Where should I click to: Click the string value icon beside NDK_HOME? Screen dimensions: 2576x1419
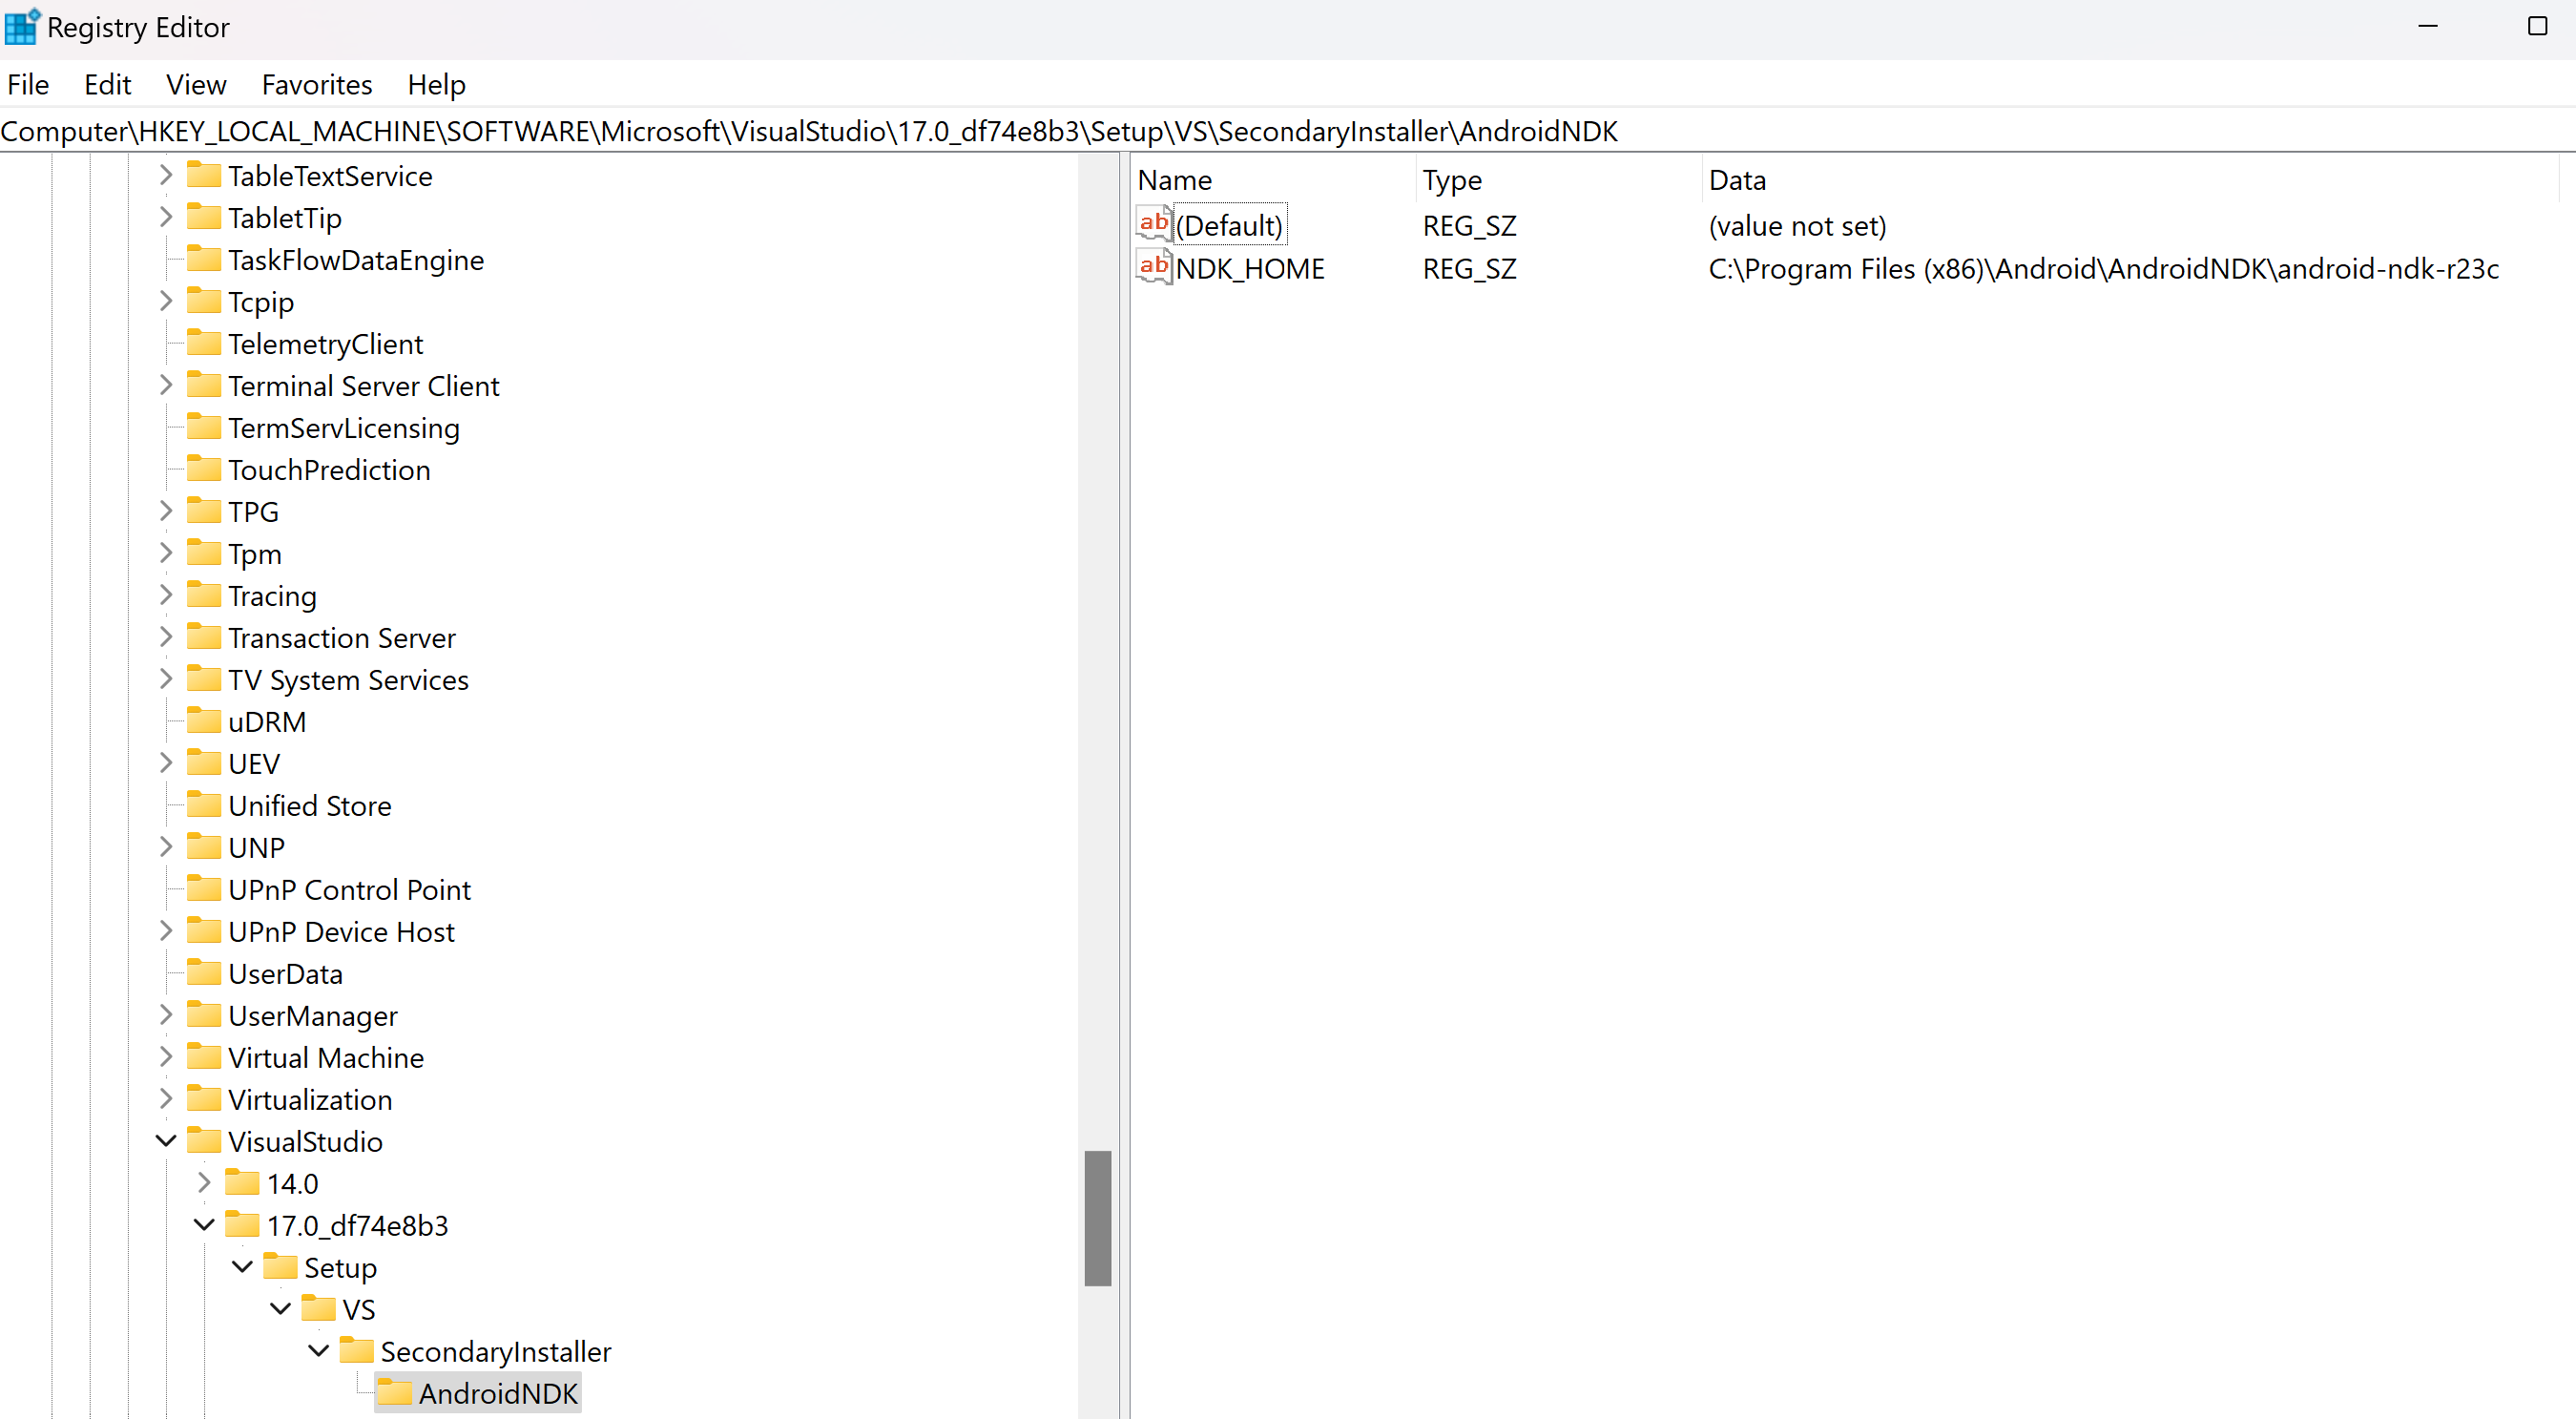click(1153, 267)
